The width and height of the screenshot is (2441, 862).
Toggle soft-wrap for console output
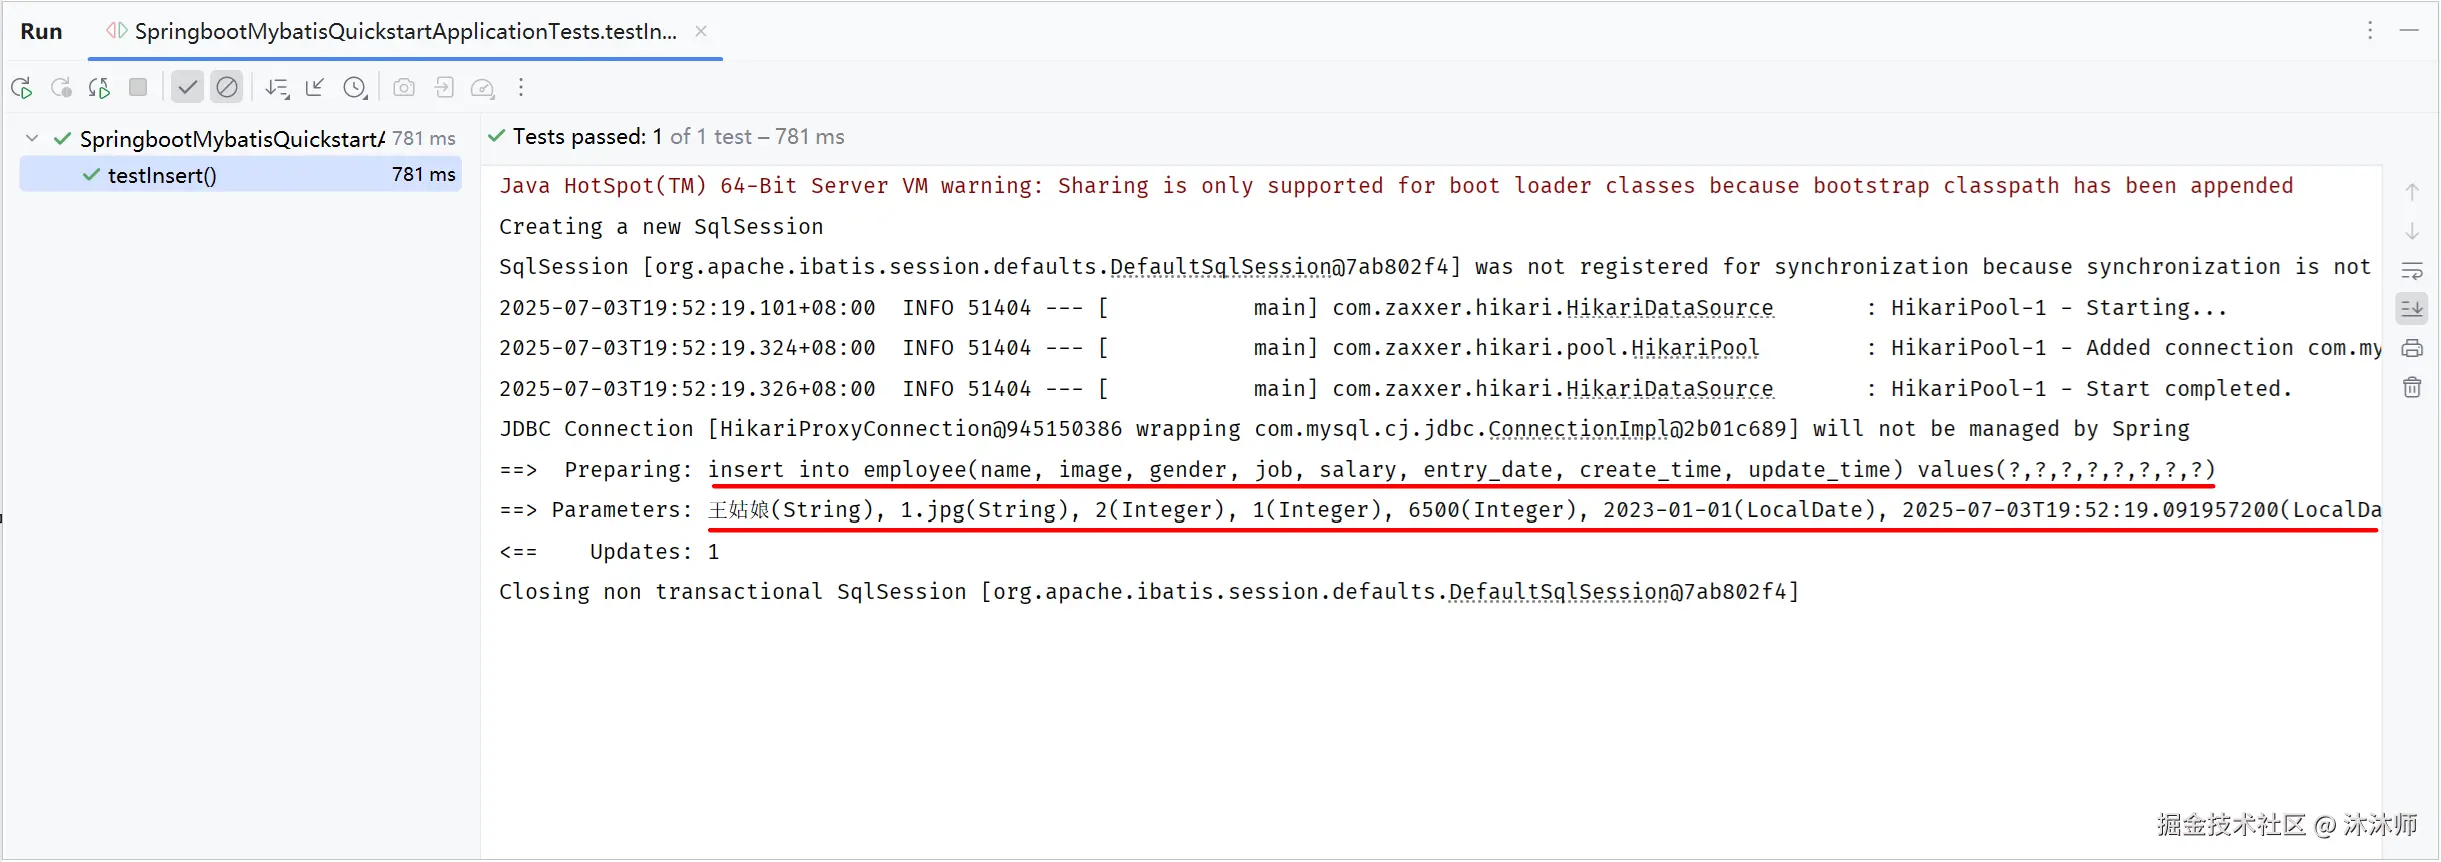point(2412,270)
